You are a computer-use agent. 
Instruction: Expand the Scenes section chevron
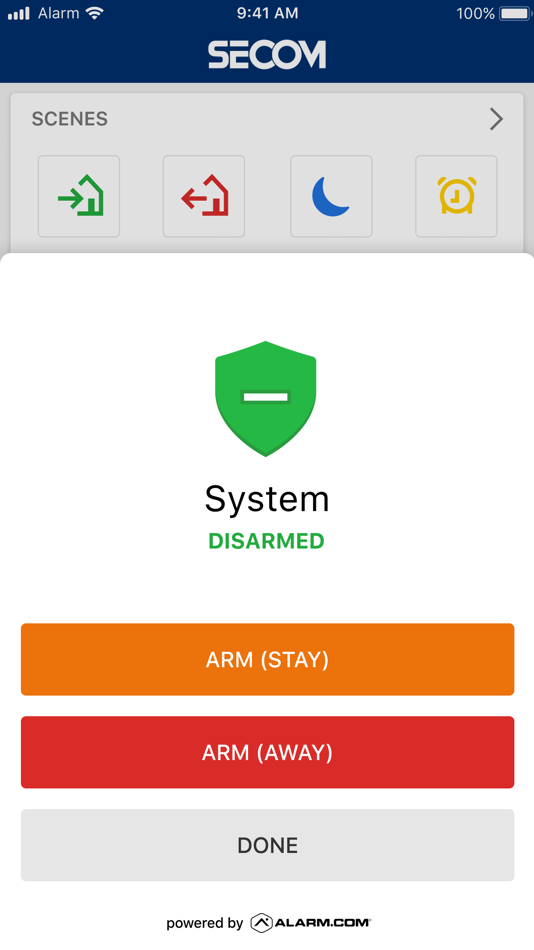pyautogui.click(x=496, y=119)
